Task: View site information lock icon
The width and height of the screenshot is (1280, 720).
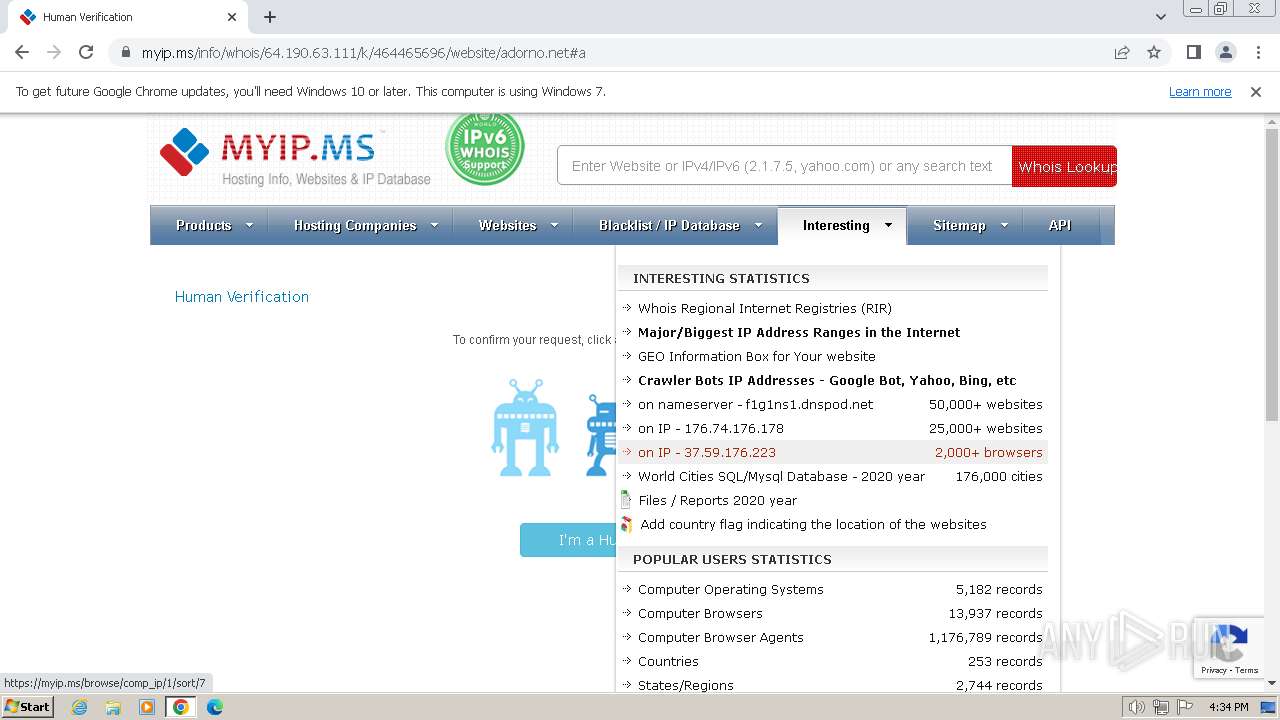Action: pyautogui.click(x=126, y=52)
